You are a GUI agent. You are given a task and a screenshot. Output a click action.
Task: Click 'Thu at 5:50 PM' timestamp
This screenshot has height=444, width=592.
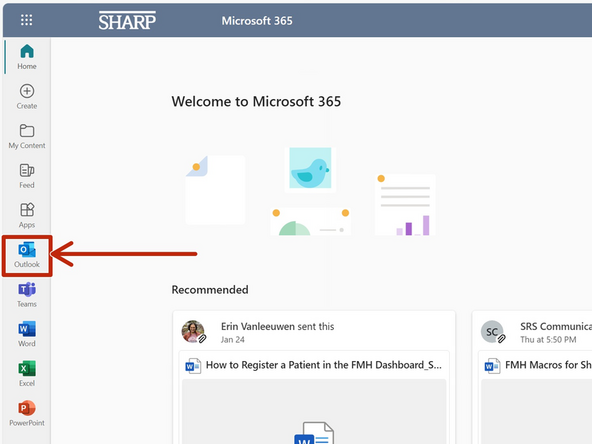pyautogui.click(x=548, y=339)
